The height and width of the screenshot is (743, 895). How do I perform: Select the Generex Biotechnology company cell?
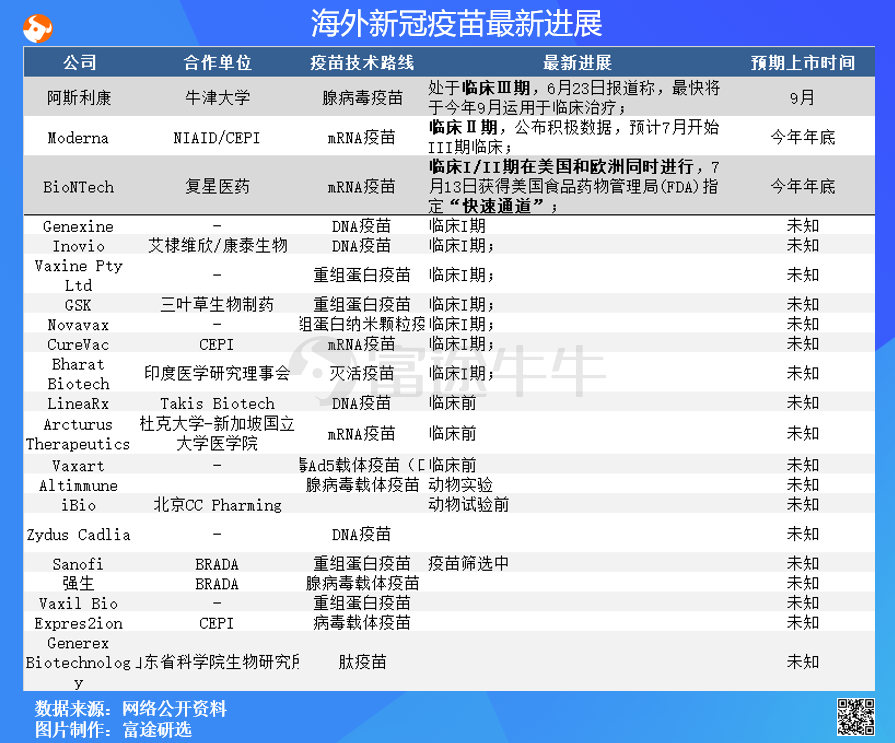pyautogui.click(x=78, y=662)
